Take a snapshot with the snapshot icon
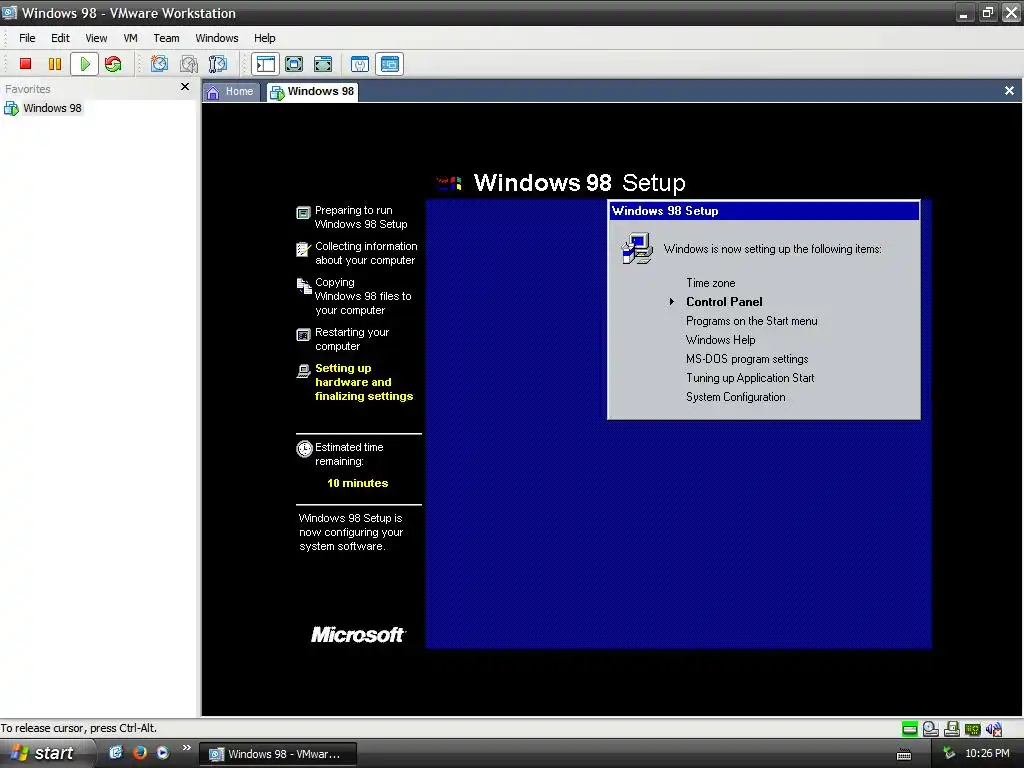 click(x=159, y=63)
